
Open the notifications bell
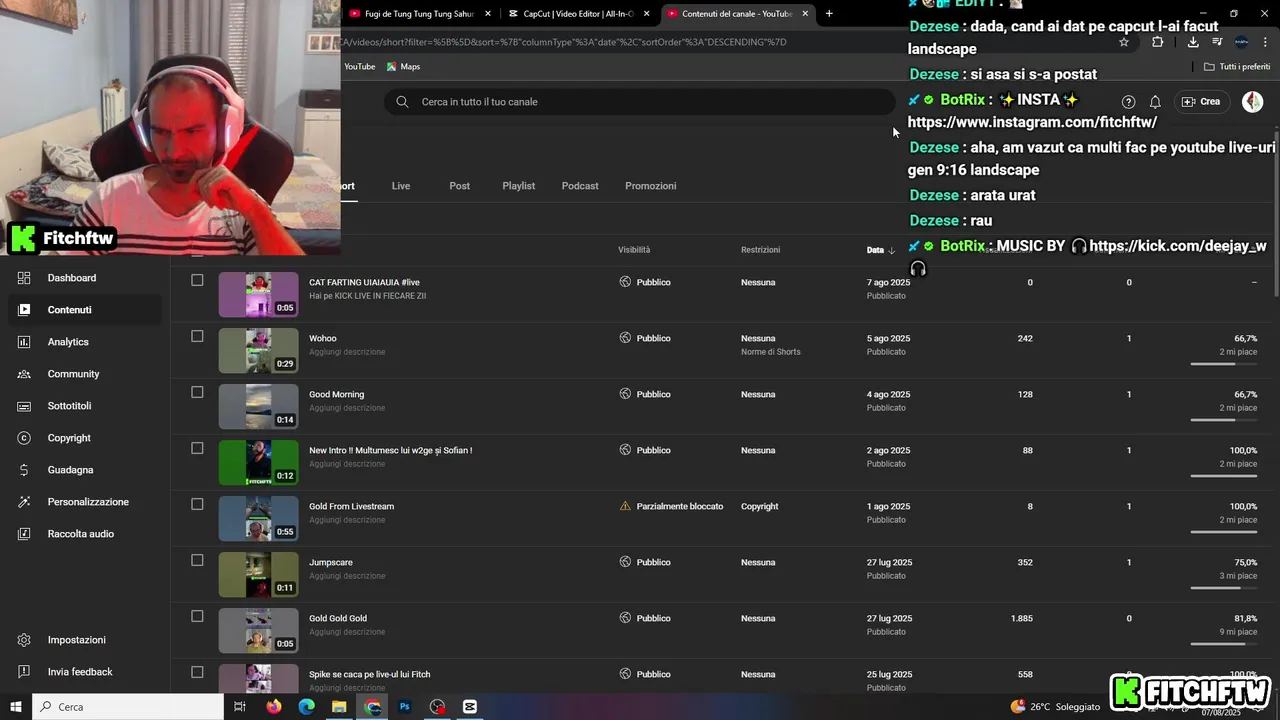tap(1155, 102)
